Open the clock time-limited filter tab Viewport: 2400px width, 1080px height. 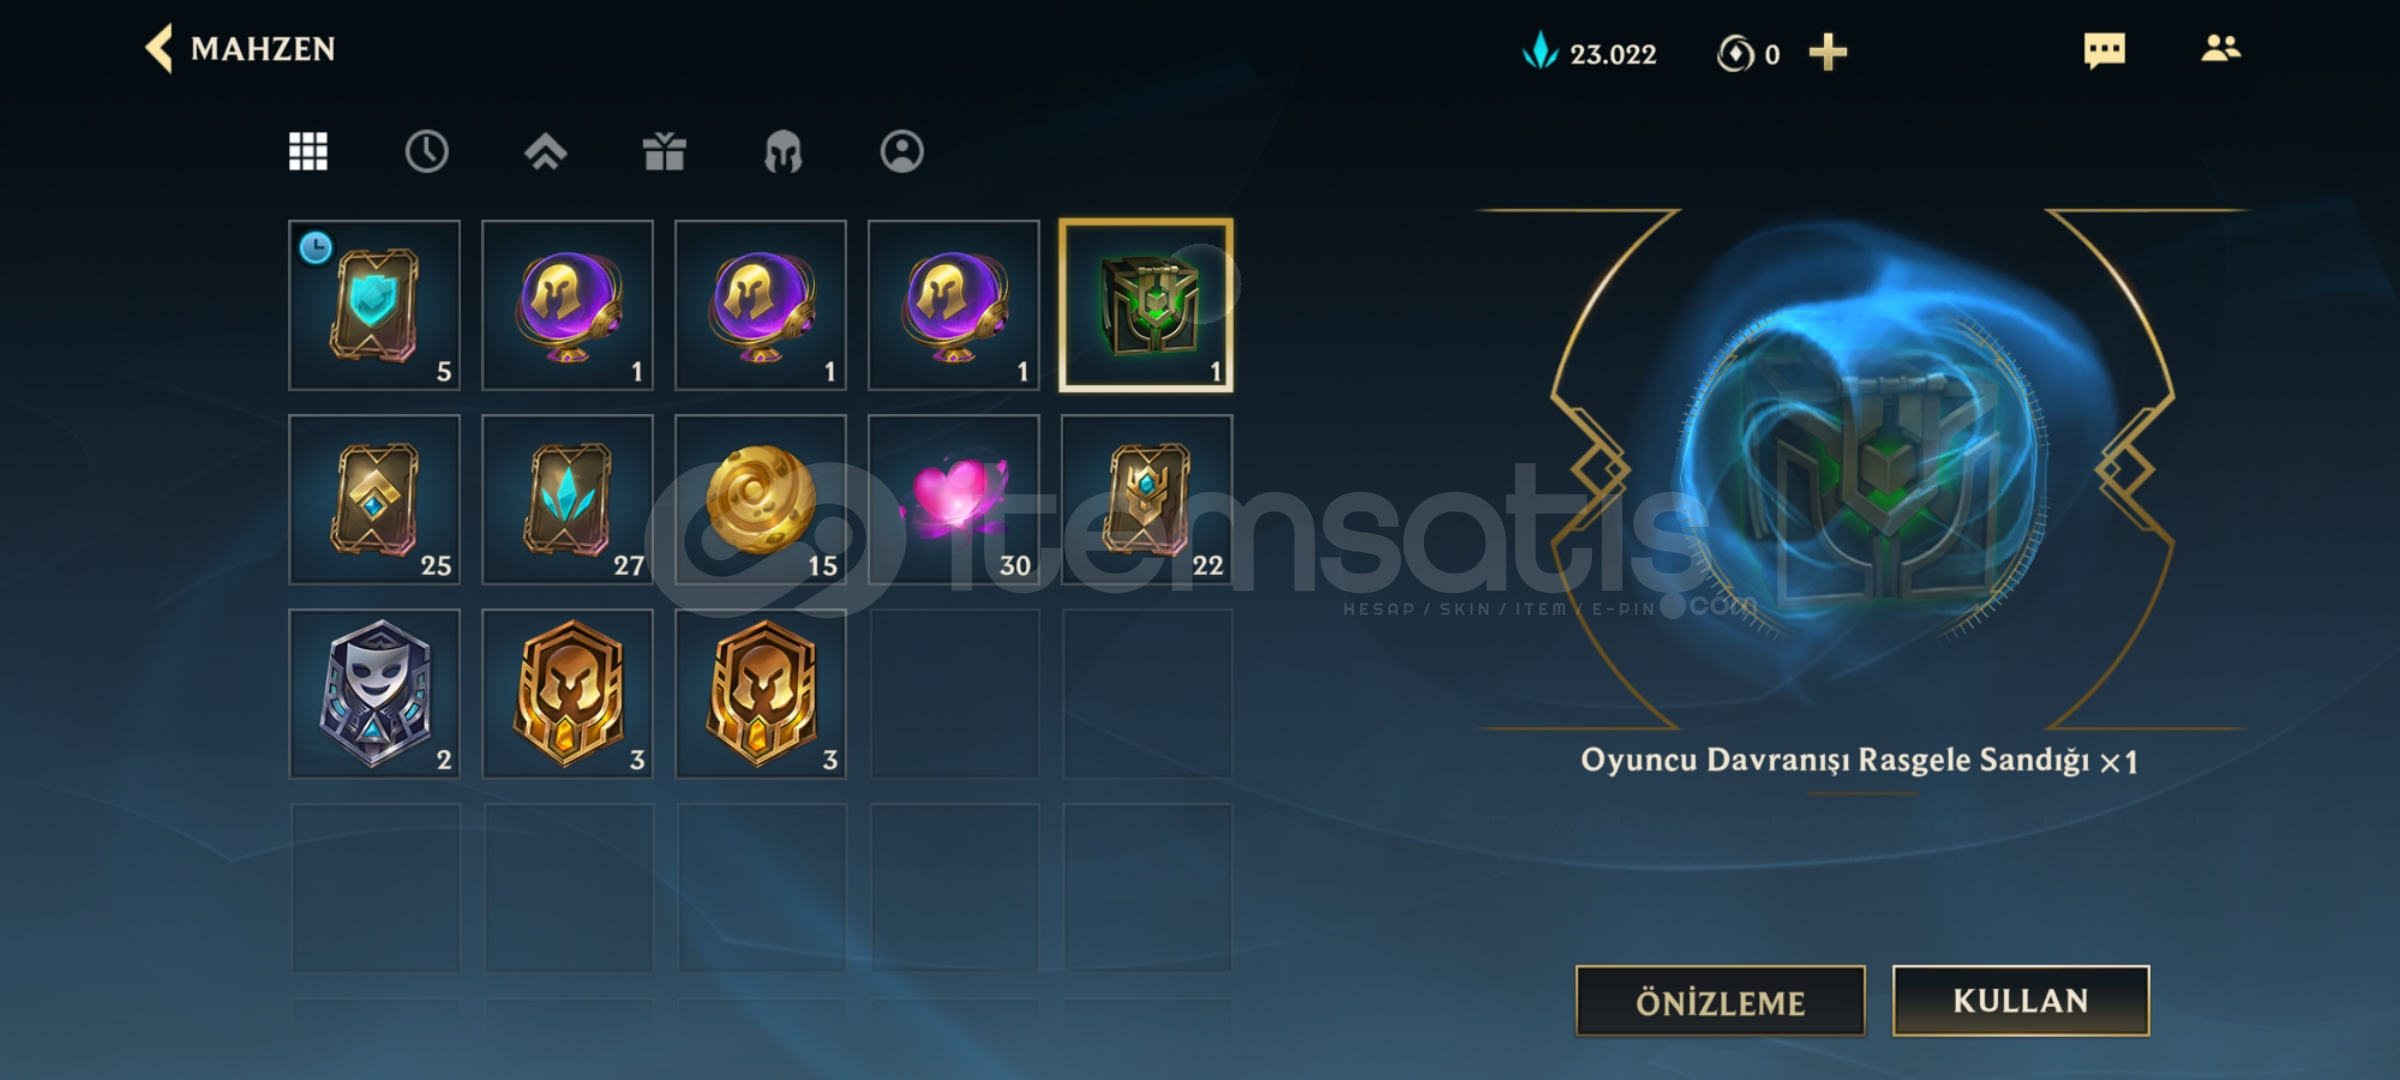pos(427,152)
